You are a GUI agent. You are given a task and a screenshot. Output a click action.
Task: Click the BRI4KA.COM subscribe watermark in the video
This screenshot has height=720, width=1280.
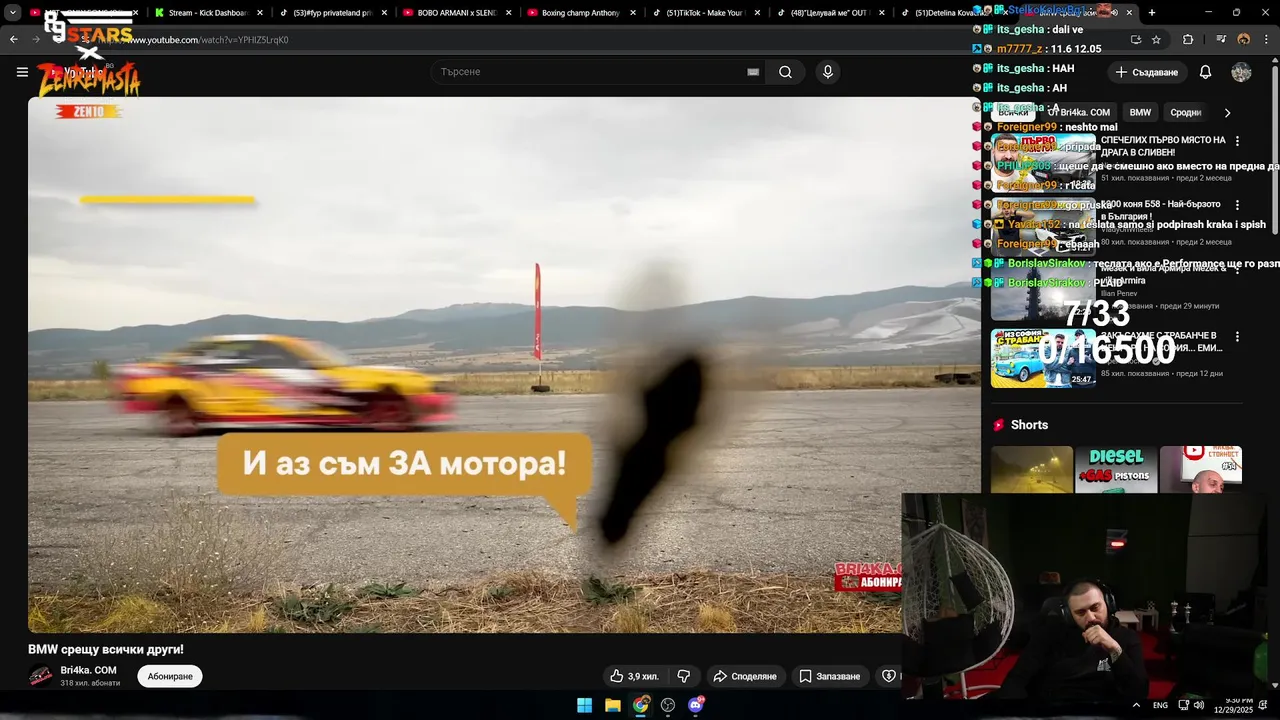click(x=868, y=575)
